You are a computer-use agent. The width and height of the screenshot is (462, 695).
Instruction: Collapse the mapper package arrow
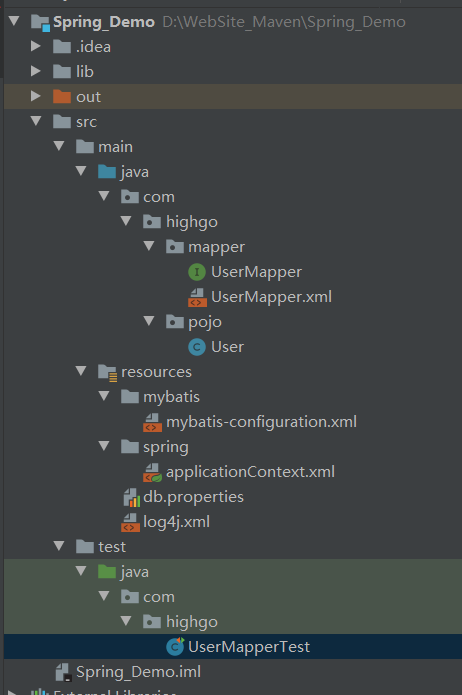149,246
